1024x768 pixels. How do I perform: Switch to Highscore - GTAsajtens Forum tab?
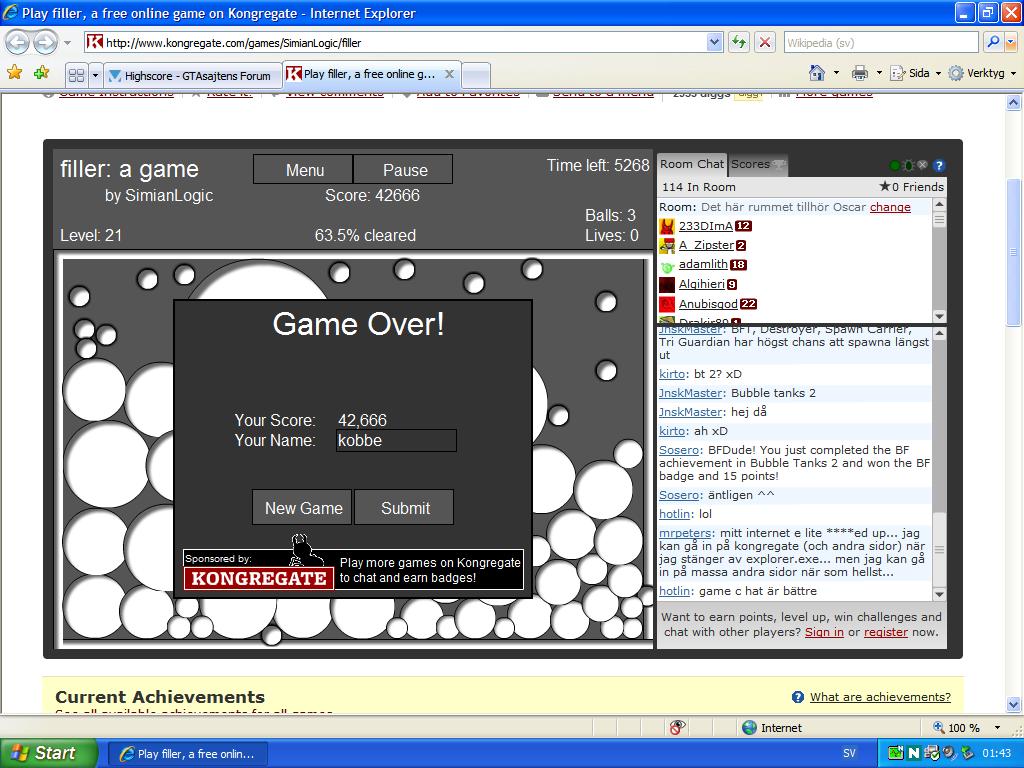190,75
